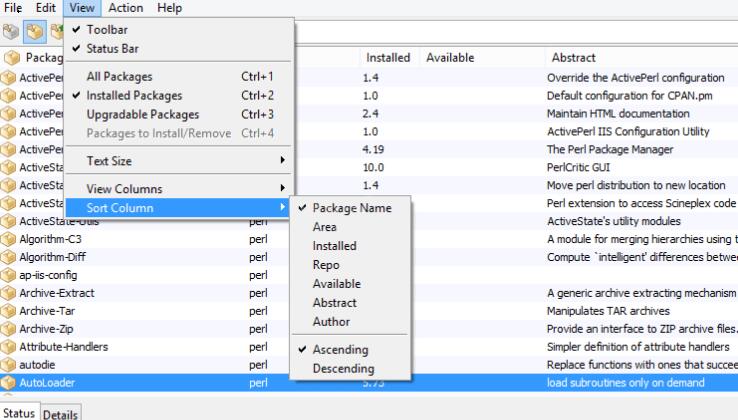The height and width of the screenshot is (420, 738).
Task: Toggle the Toolbar option off
Action: click(179, 30)
